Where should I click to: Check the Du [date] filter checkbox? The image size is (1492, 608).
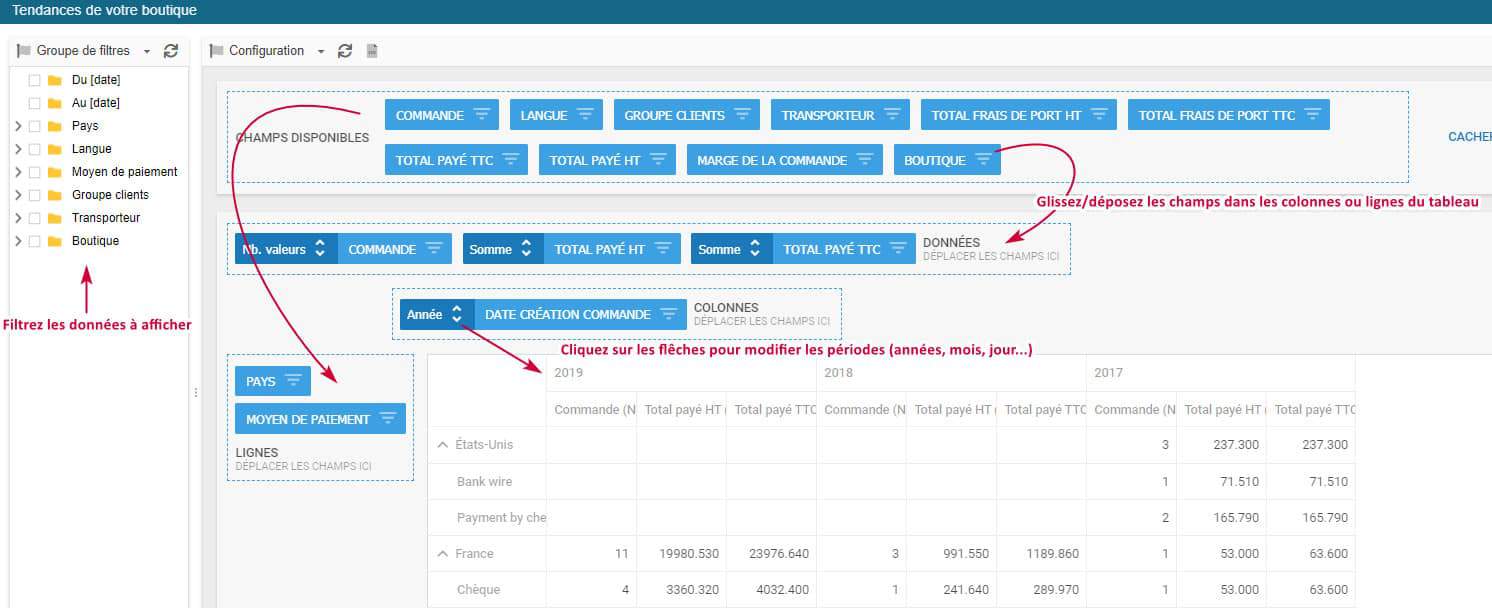pos(35,80)
